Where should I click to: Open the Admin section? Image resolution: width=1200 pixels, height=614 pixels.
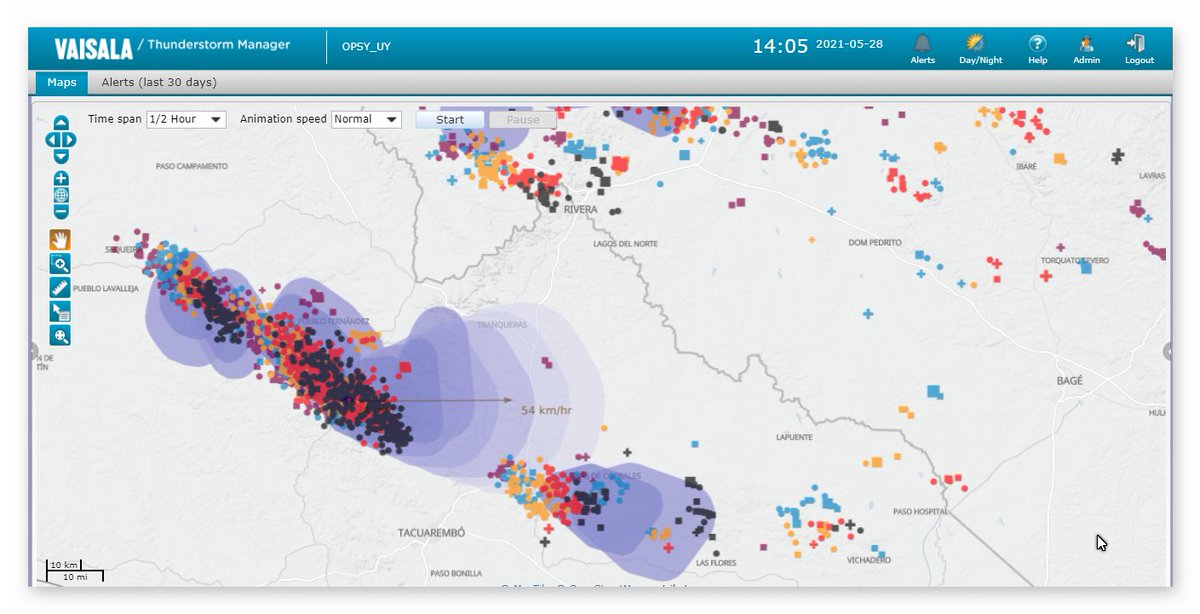coord(1086,48)
